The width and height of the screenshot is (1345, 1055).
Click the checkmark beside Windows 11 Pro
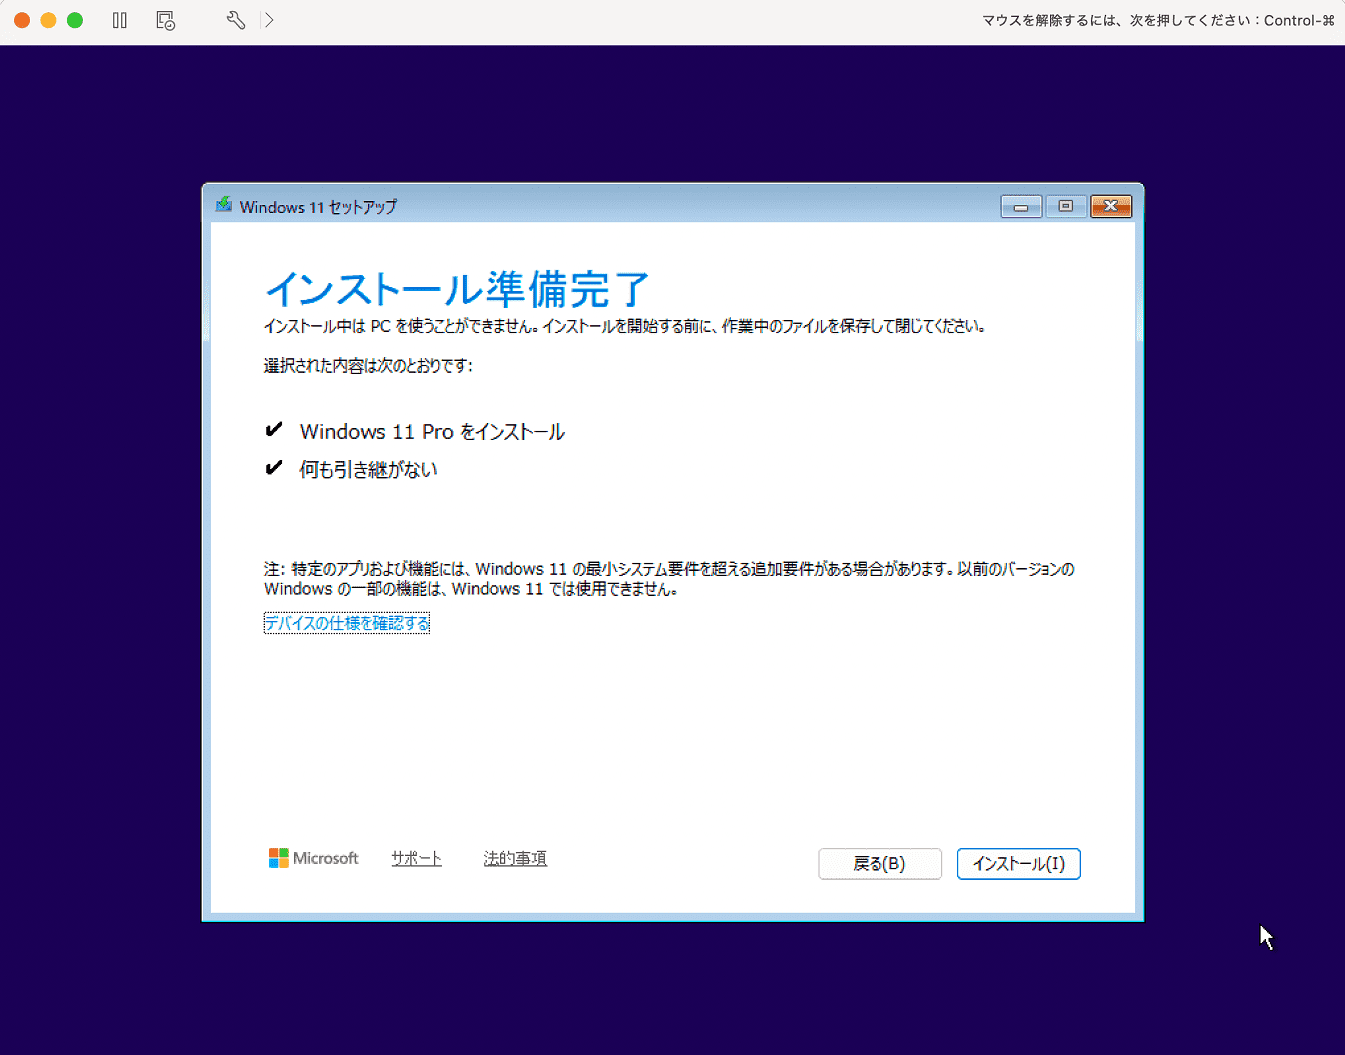point(274,430)
